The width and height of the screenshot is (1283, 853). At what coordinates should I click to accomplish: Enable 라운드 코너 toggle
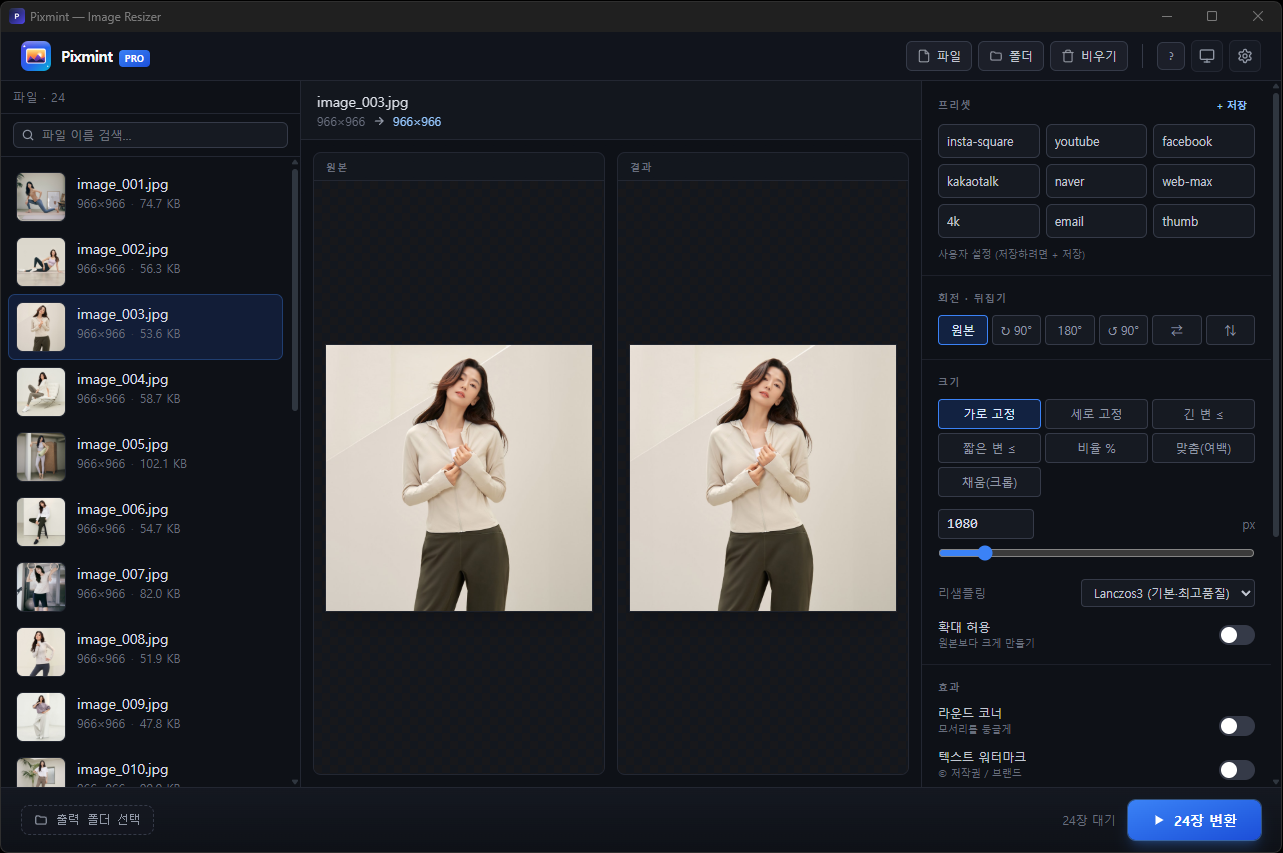click(x=1237, y=726)
